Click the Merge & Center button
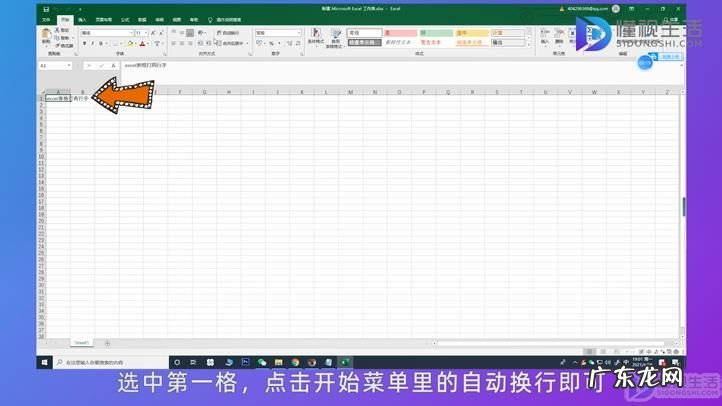 (232, 43)
